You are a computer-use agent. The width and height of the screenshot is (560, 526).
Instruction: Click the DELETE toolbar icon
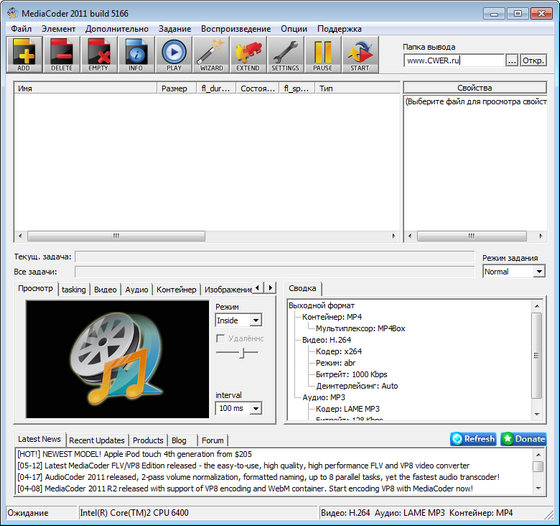click(x=62, y=55)
